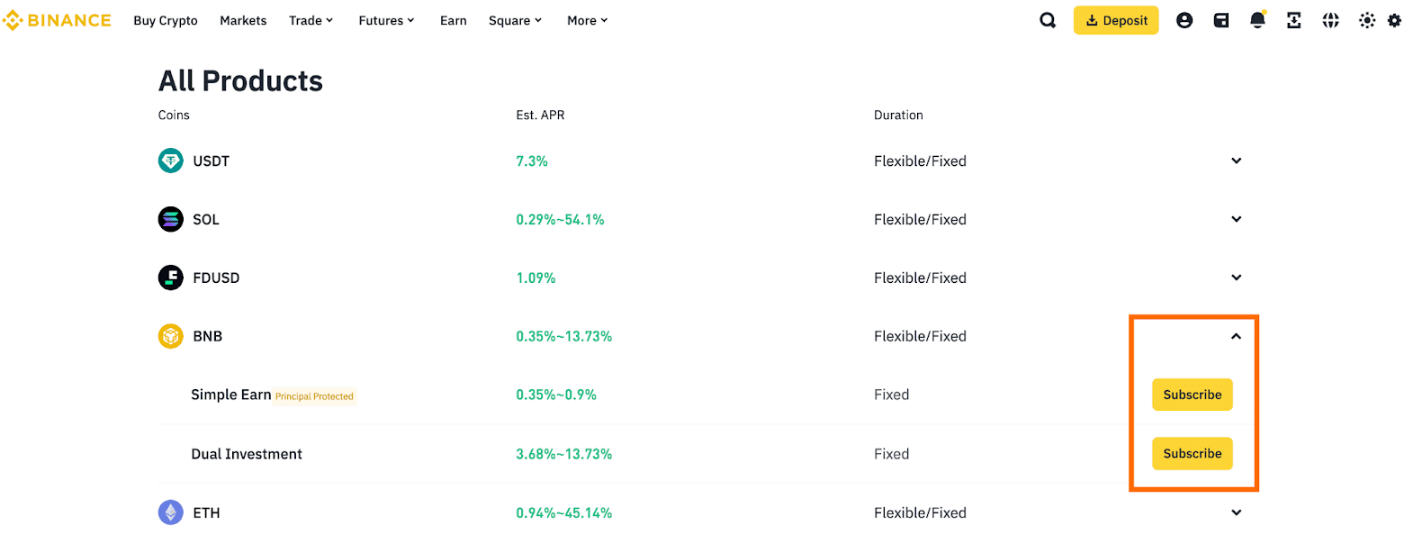1422x534 pixels.
Task: Open the Futures dropdown menu
Action: 386,20
